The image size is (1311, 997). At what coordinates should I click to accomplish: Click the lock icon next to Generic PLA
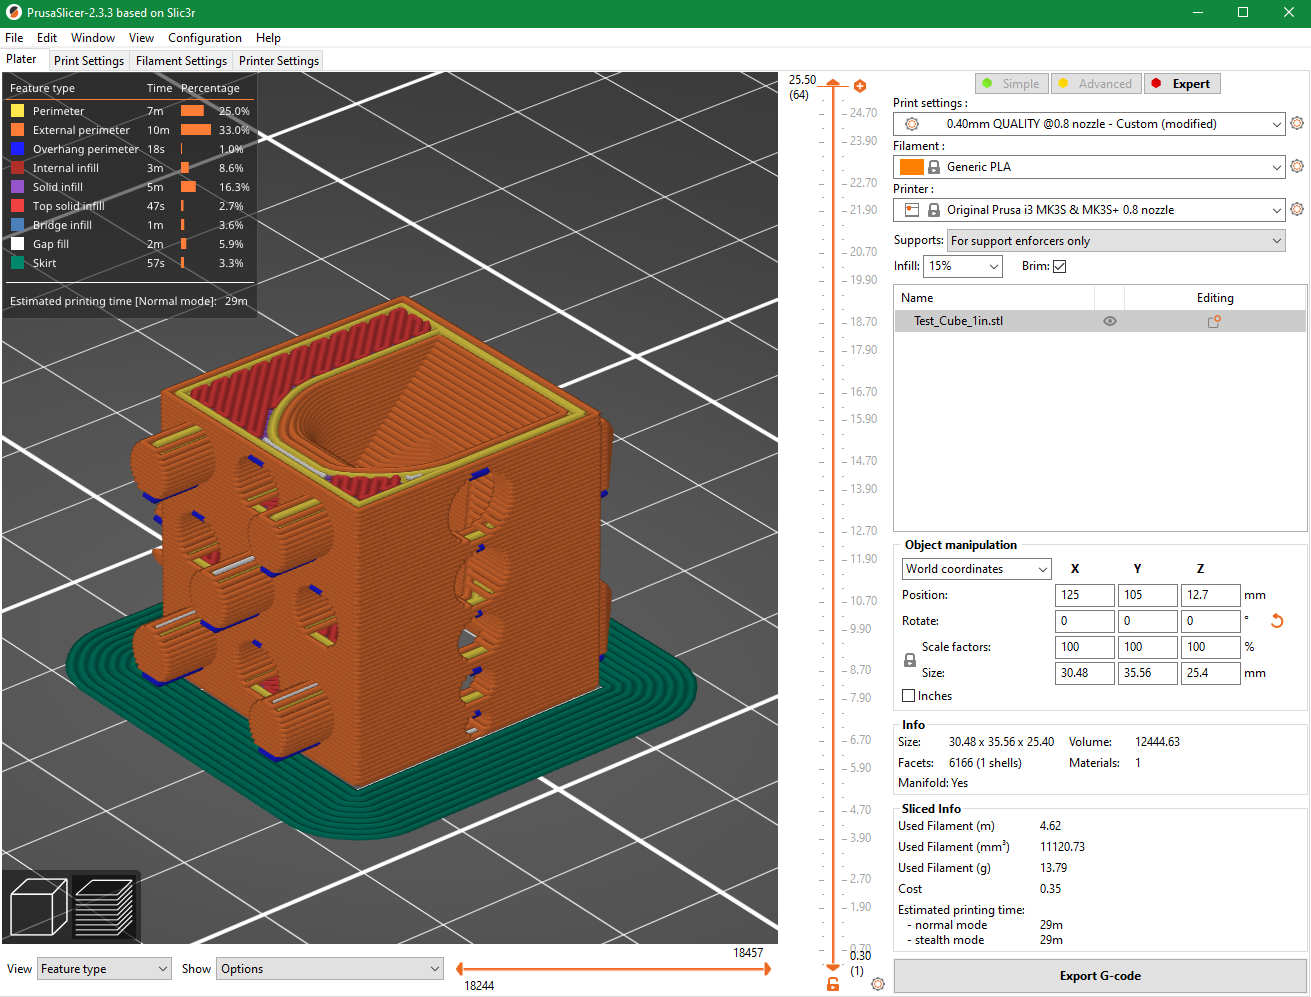click(934, 167)
